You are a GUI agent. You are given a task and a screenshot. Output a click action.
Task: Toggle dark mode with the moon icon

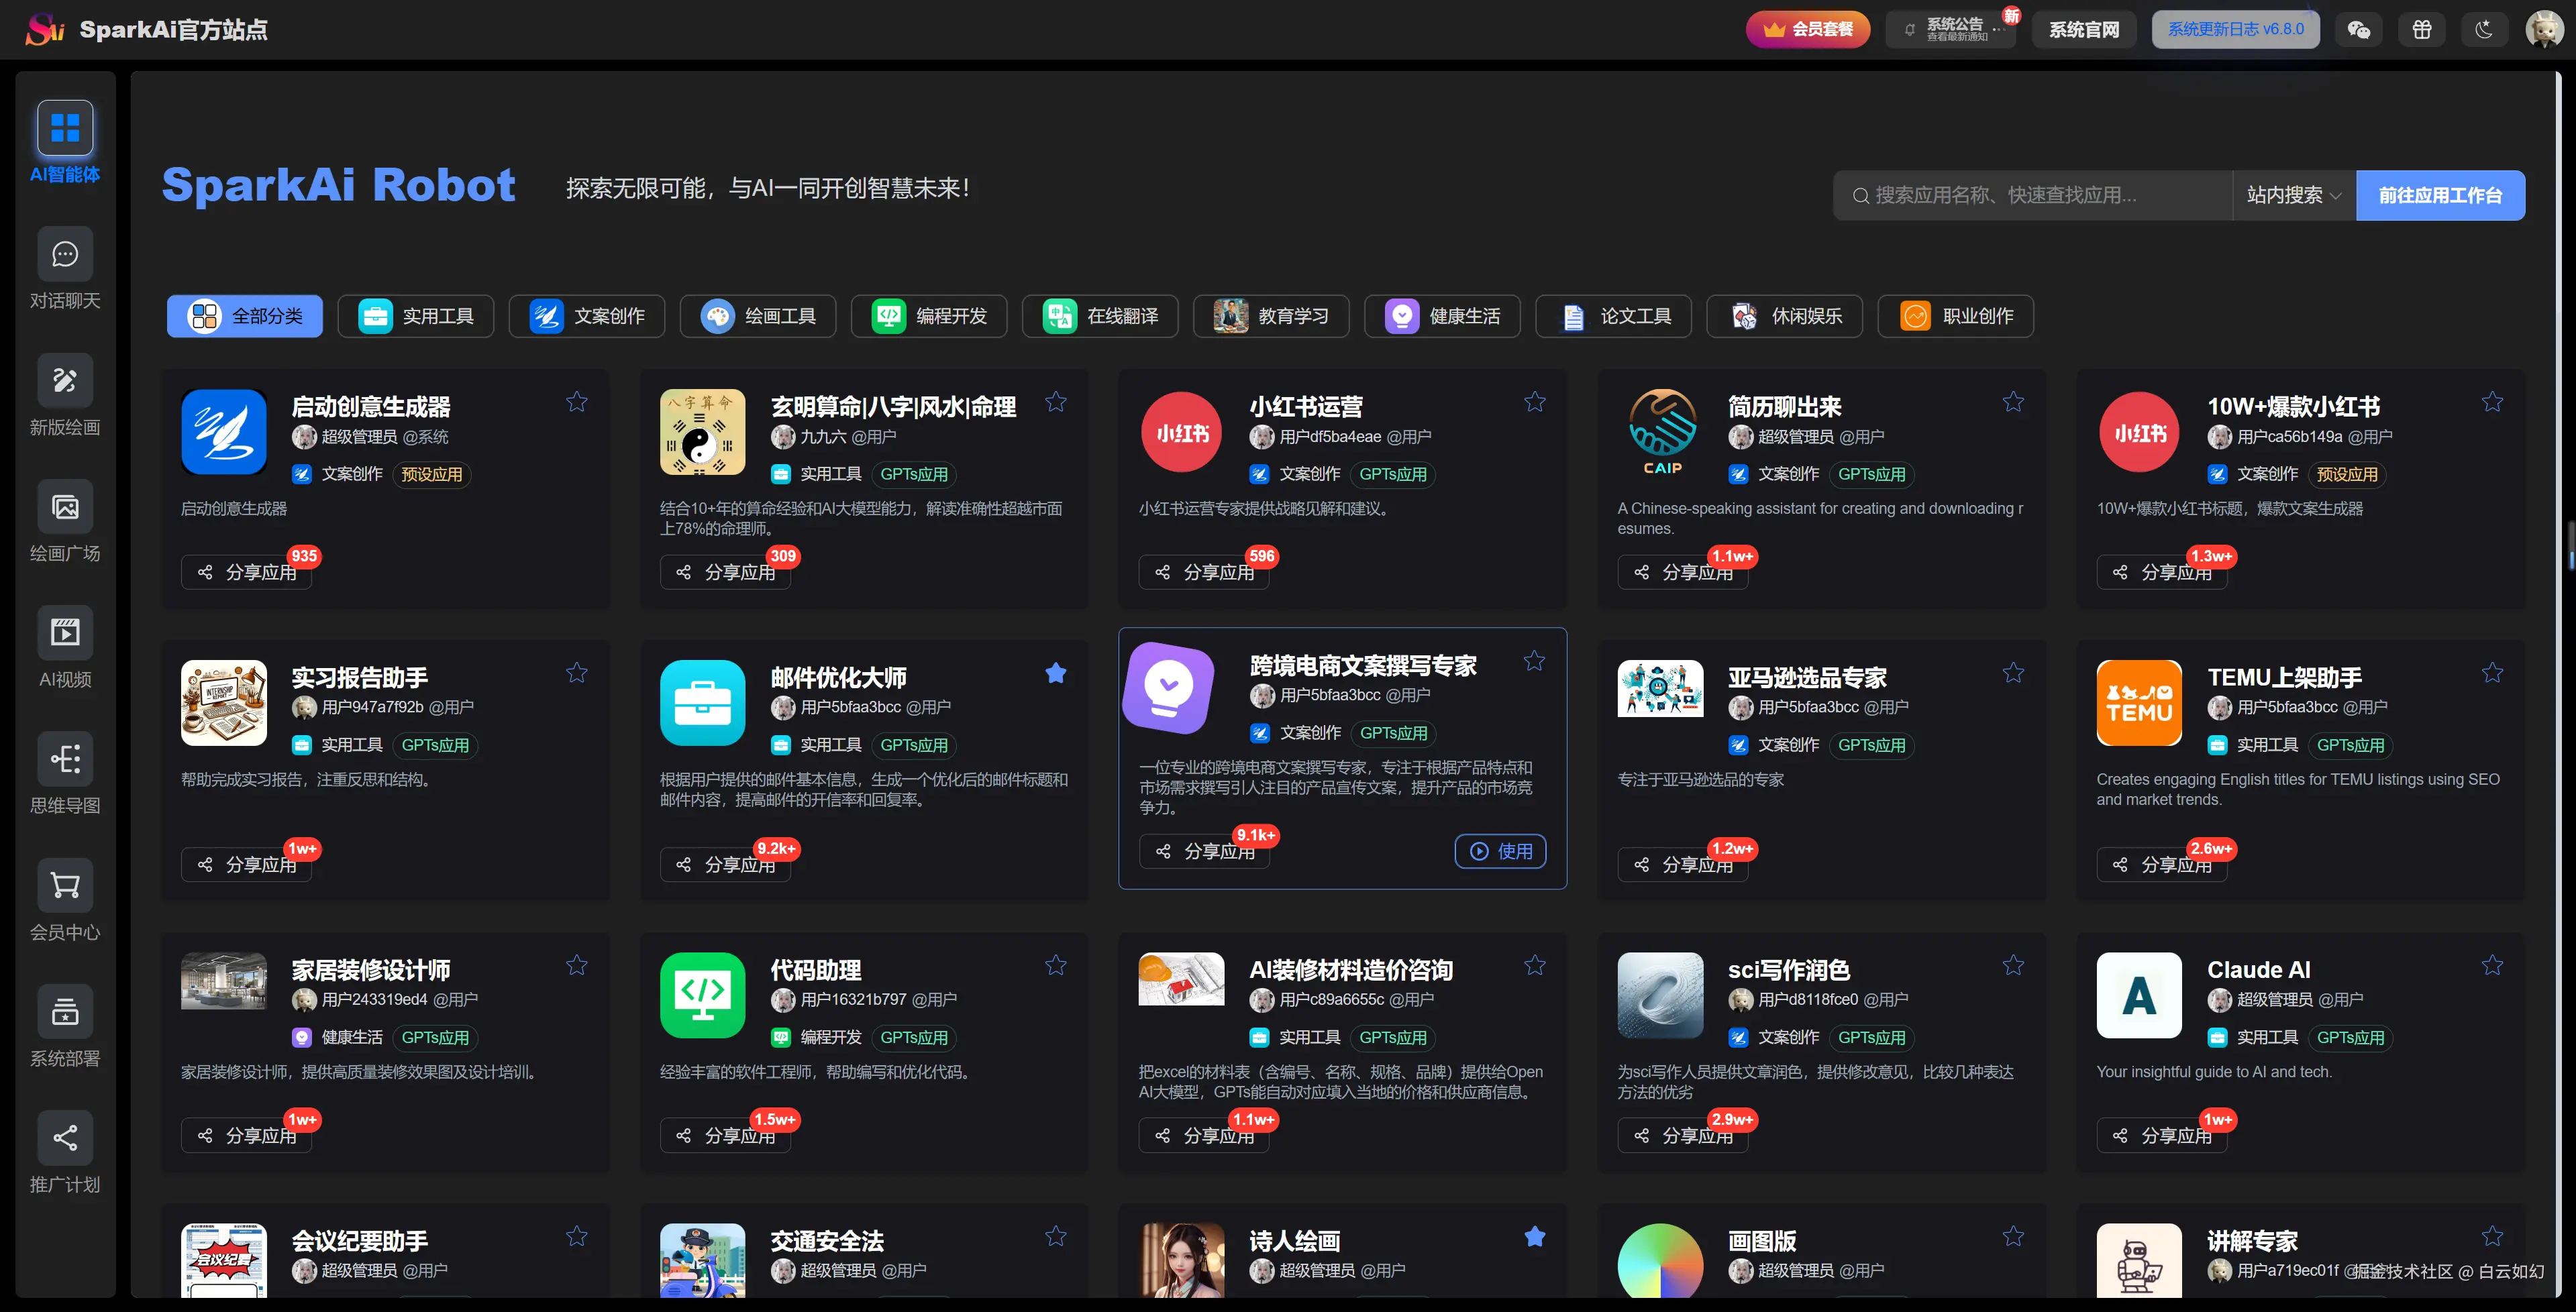[x=2485, y=29]
